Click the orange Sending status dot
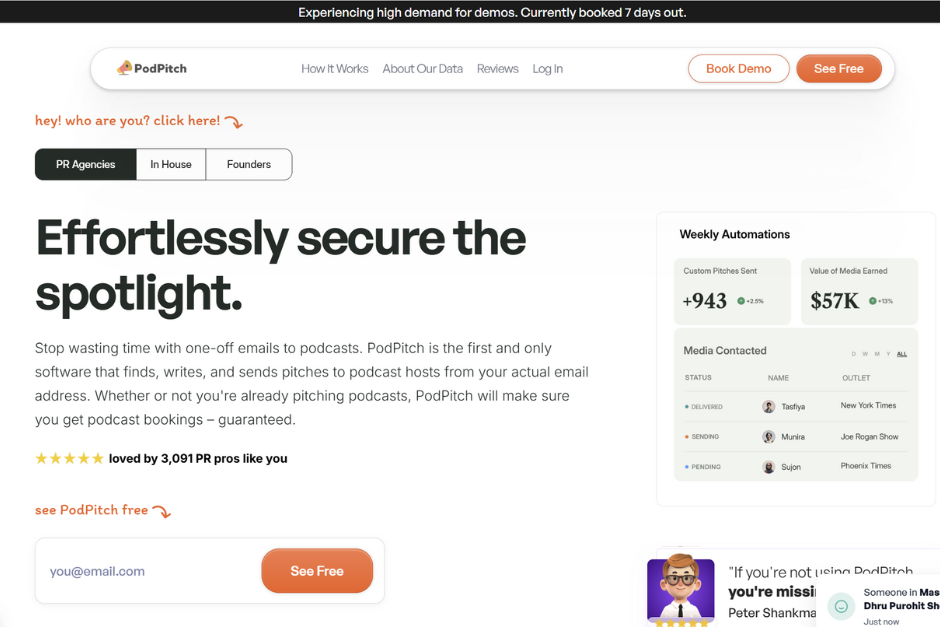The width and height of the screenshot is (940, 627). (686, 435)
